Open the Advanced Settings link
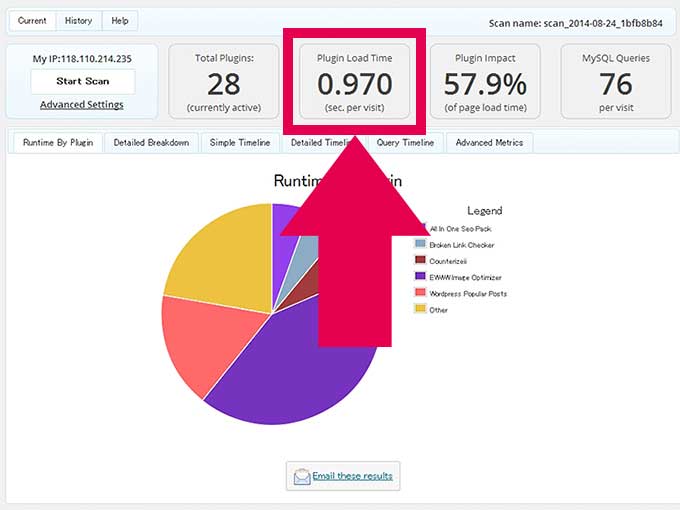 82,104
